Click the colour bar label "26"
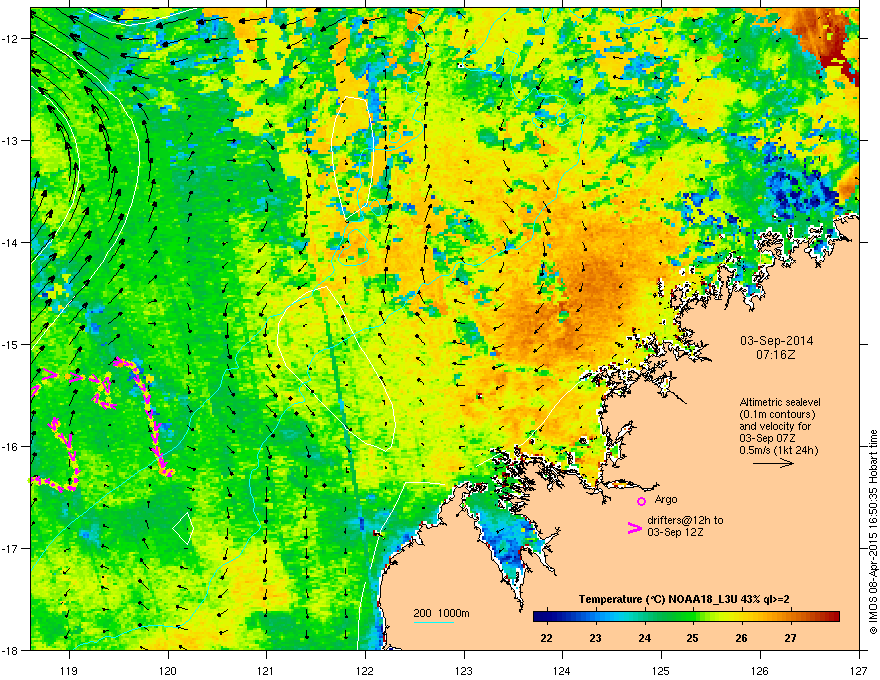Image resolution: width=880 pixels, height=680 pixels. tap(741, 638)
